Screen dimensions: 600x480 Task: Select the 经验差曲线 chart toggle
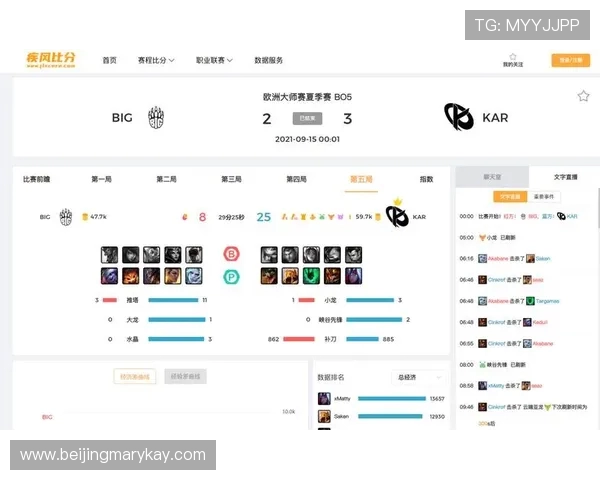click(x=186, y=377)
